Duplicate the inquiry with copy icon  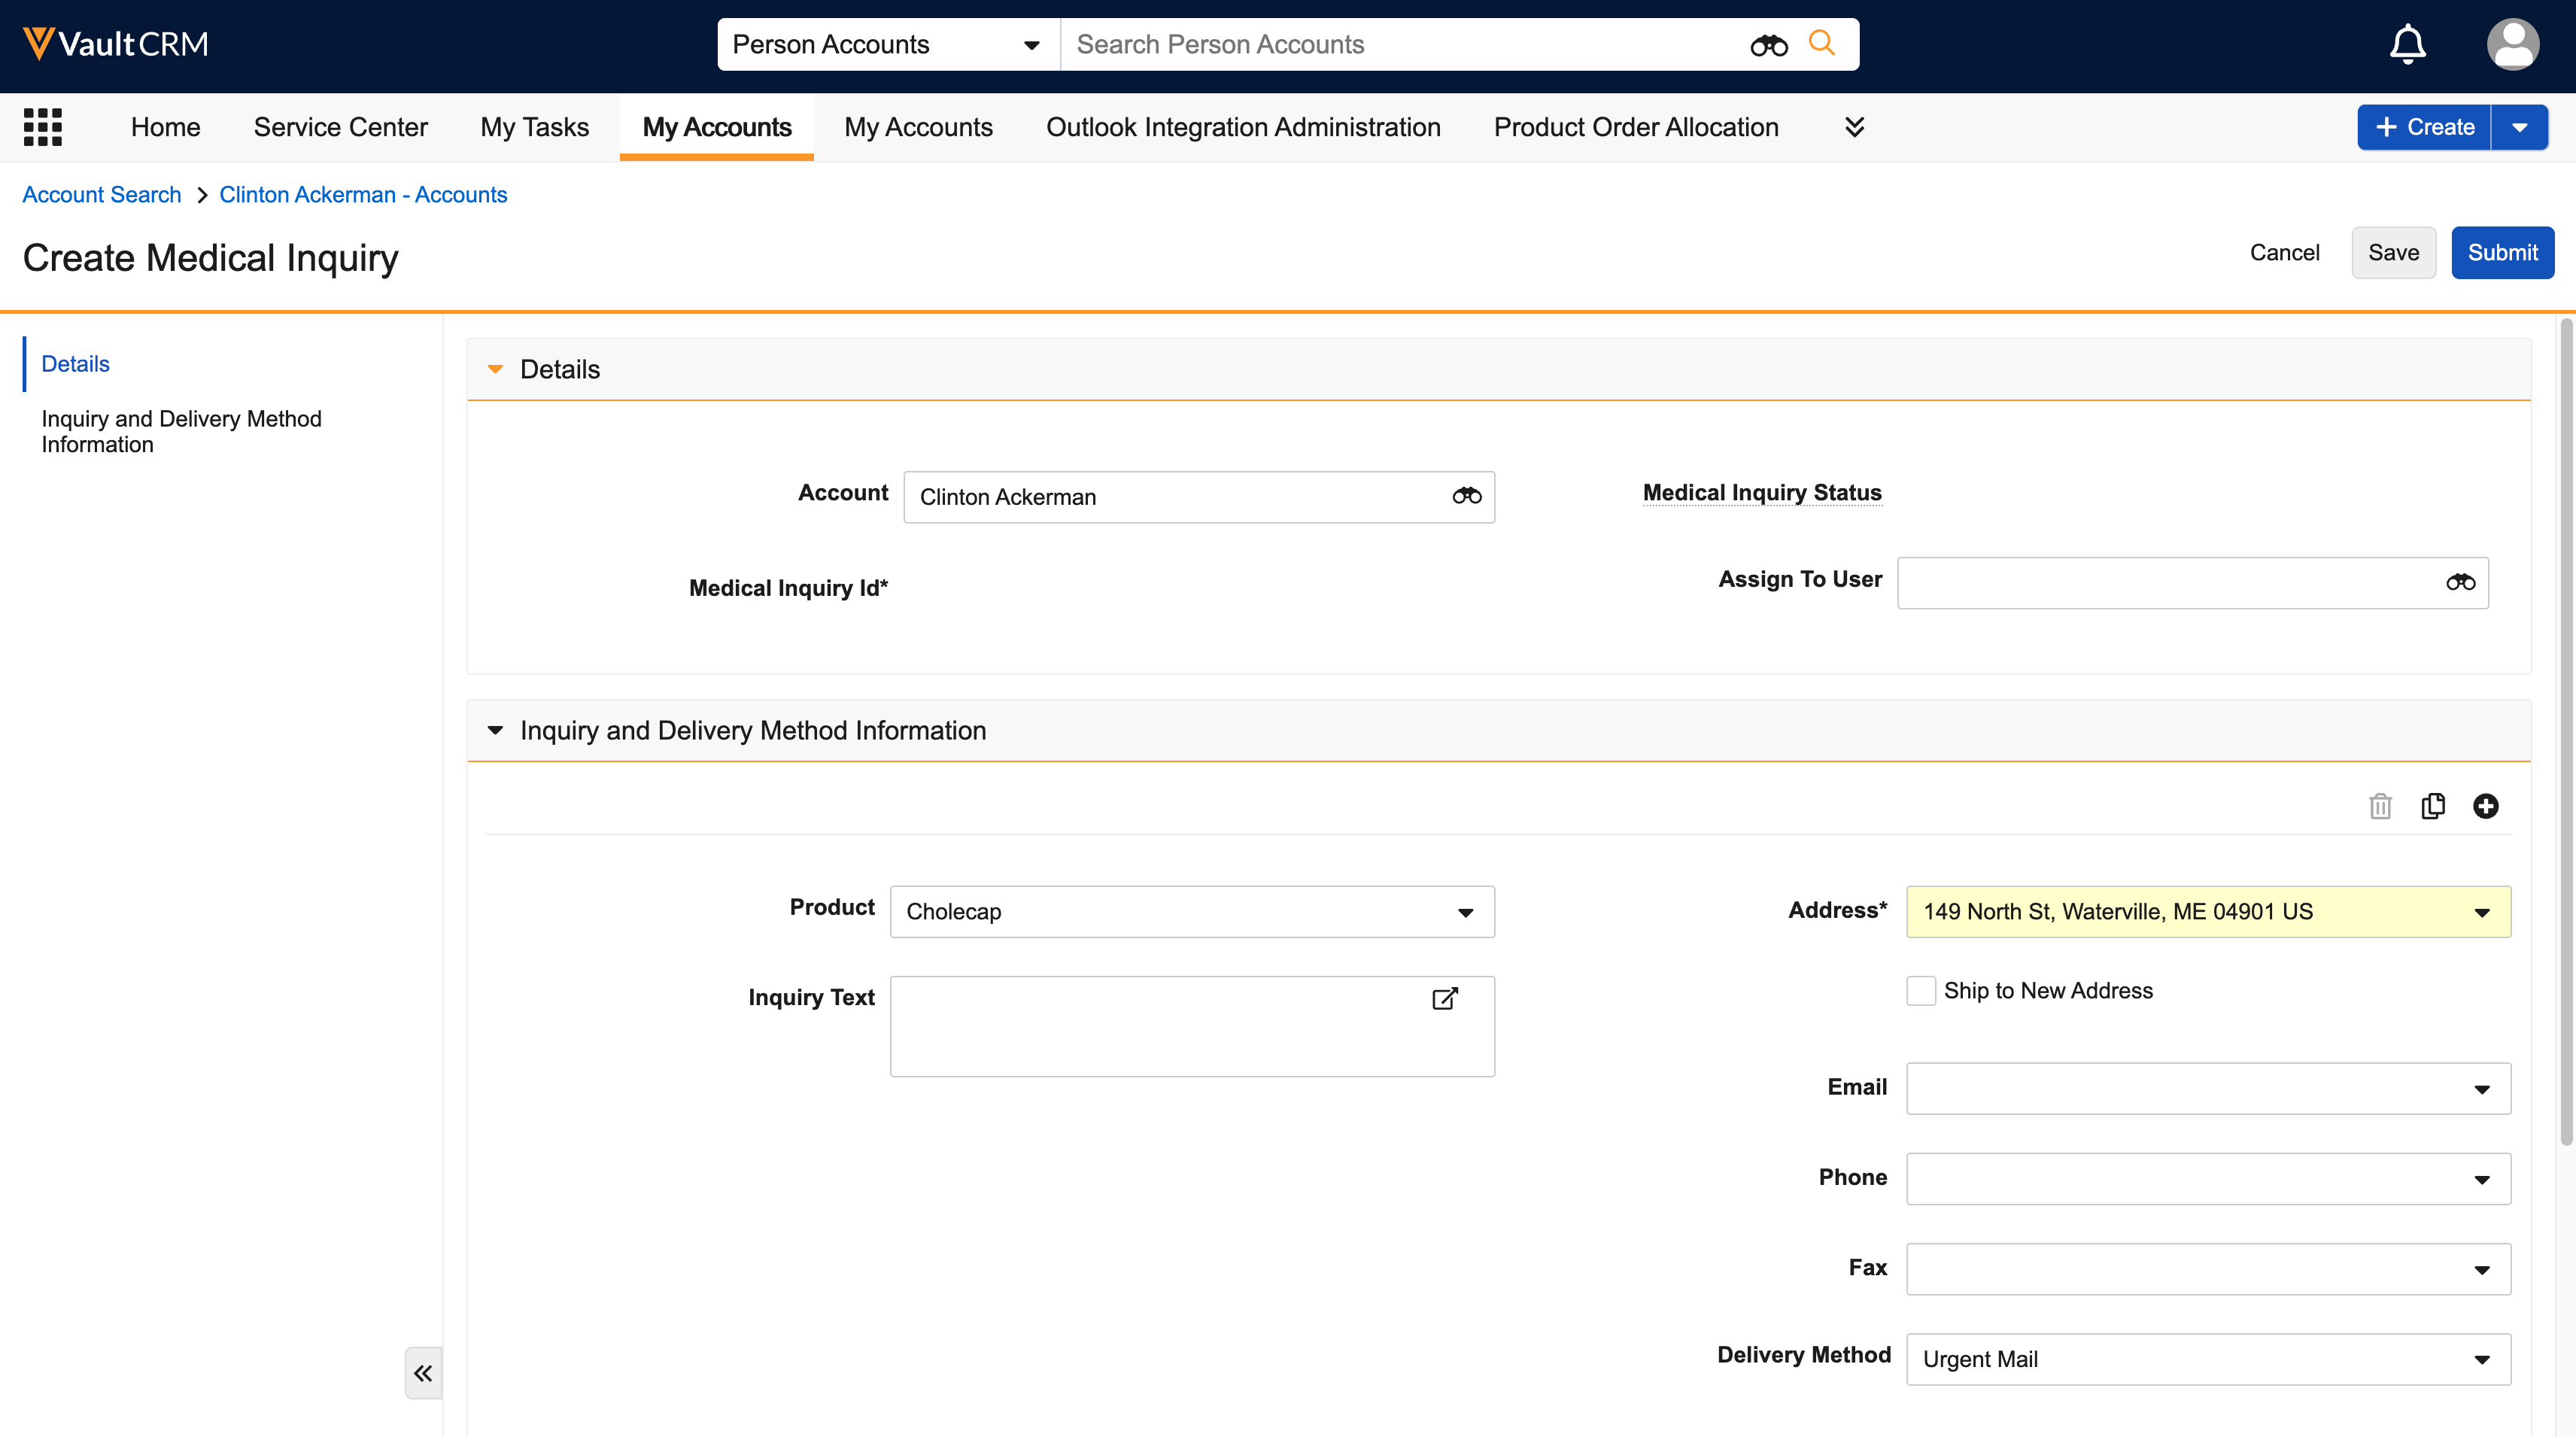pyautogui.click(x=2432, y=806)
